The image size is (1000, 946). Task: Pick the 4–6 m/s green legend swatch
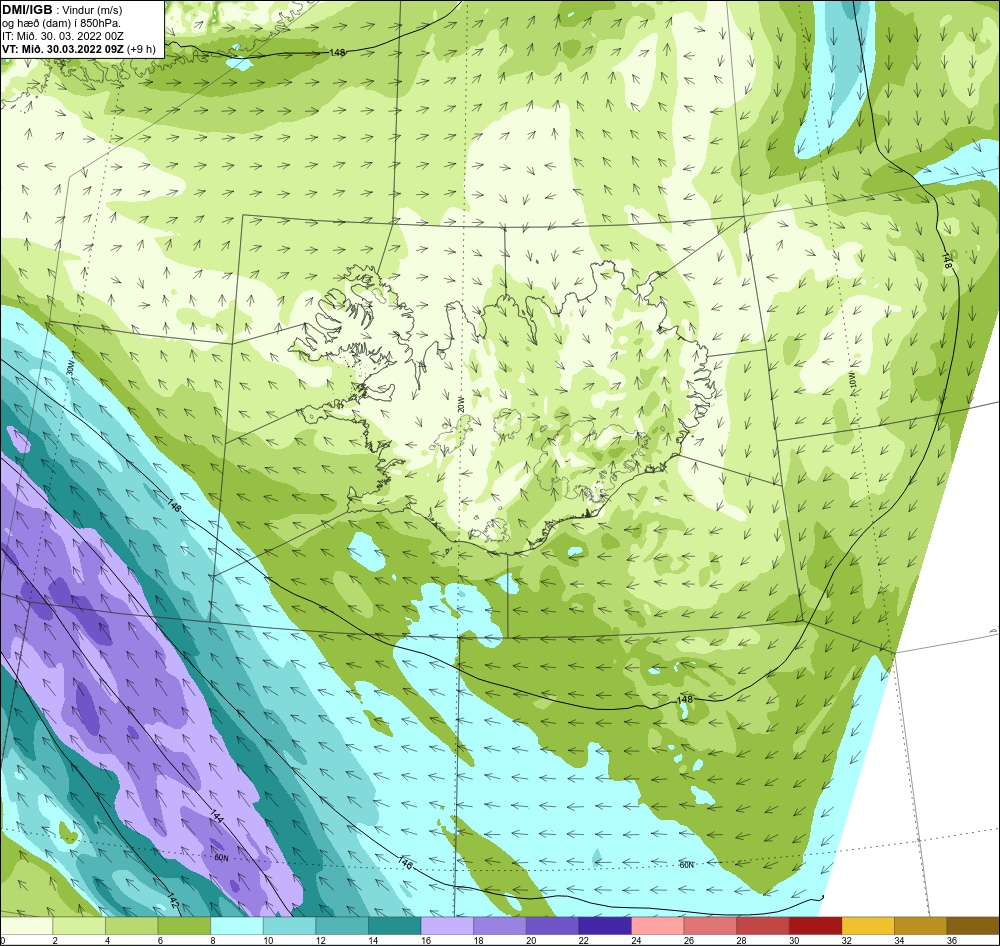(132, 926)
